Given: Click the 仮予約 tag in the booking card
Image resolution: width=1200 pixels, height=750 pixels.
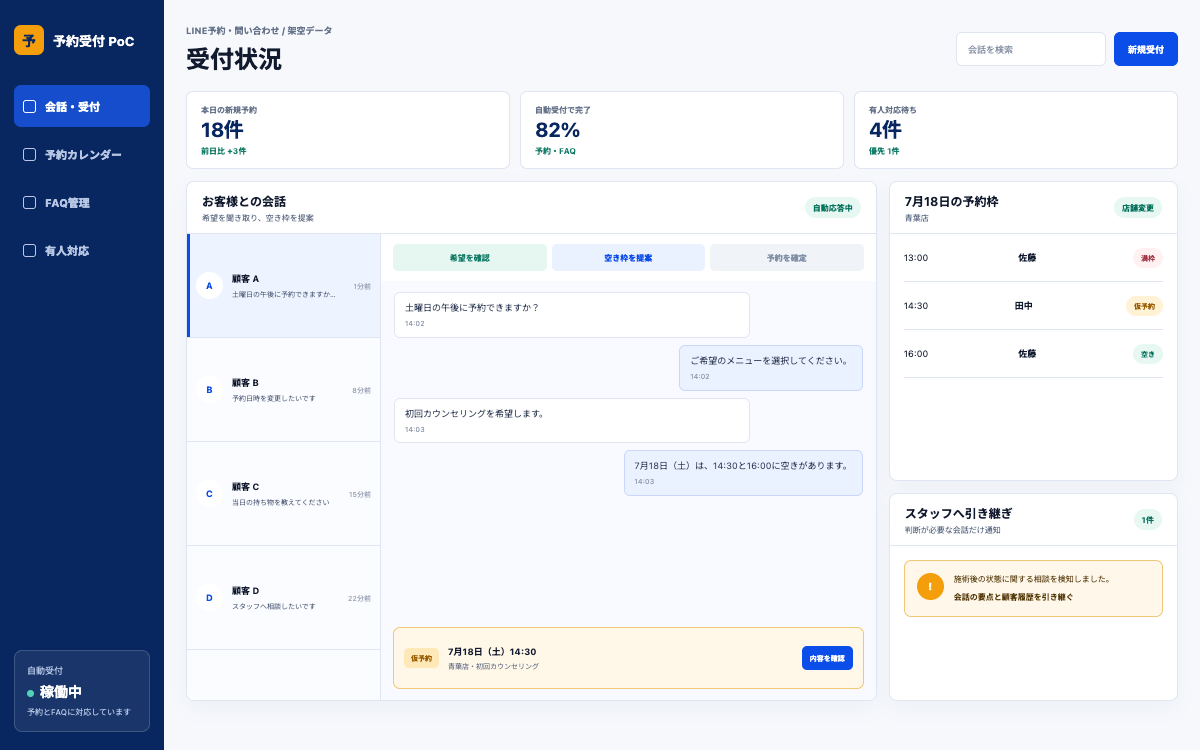Looking at the screenshot, I should pyautogui.click(x=421, y=658).
